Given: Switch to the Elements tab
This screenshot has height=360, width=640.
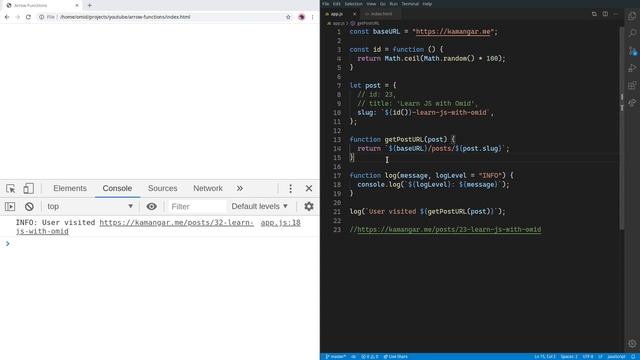Looking at the screenshot, I should pyautogui.click(x=70, y=189).
